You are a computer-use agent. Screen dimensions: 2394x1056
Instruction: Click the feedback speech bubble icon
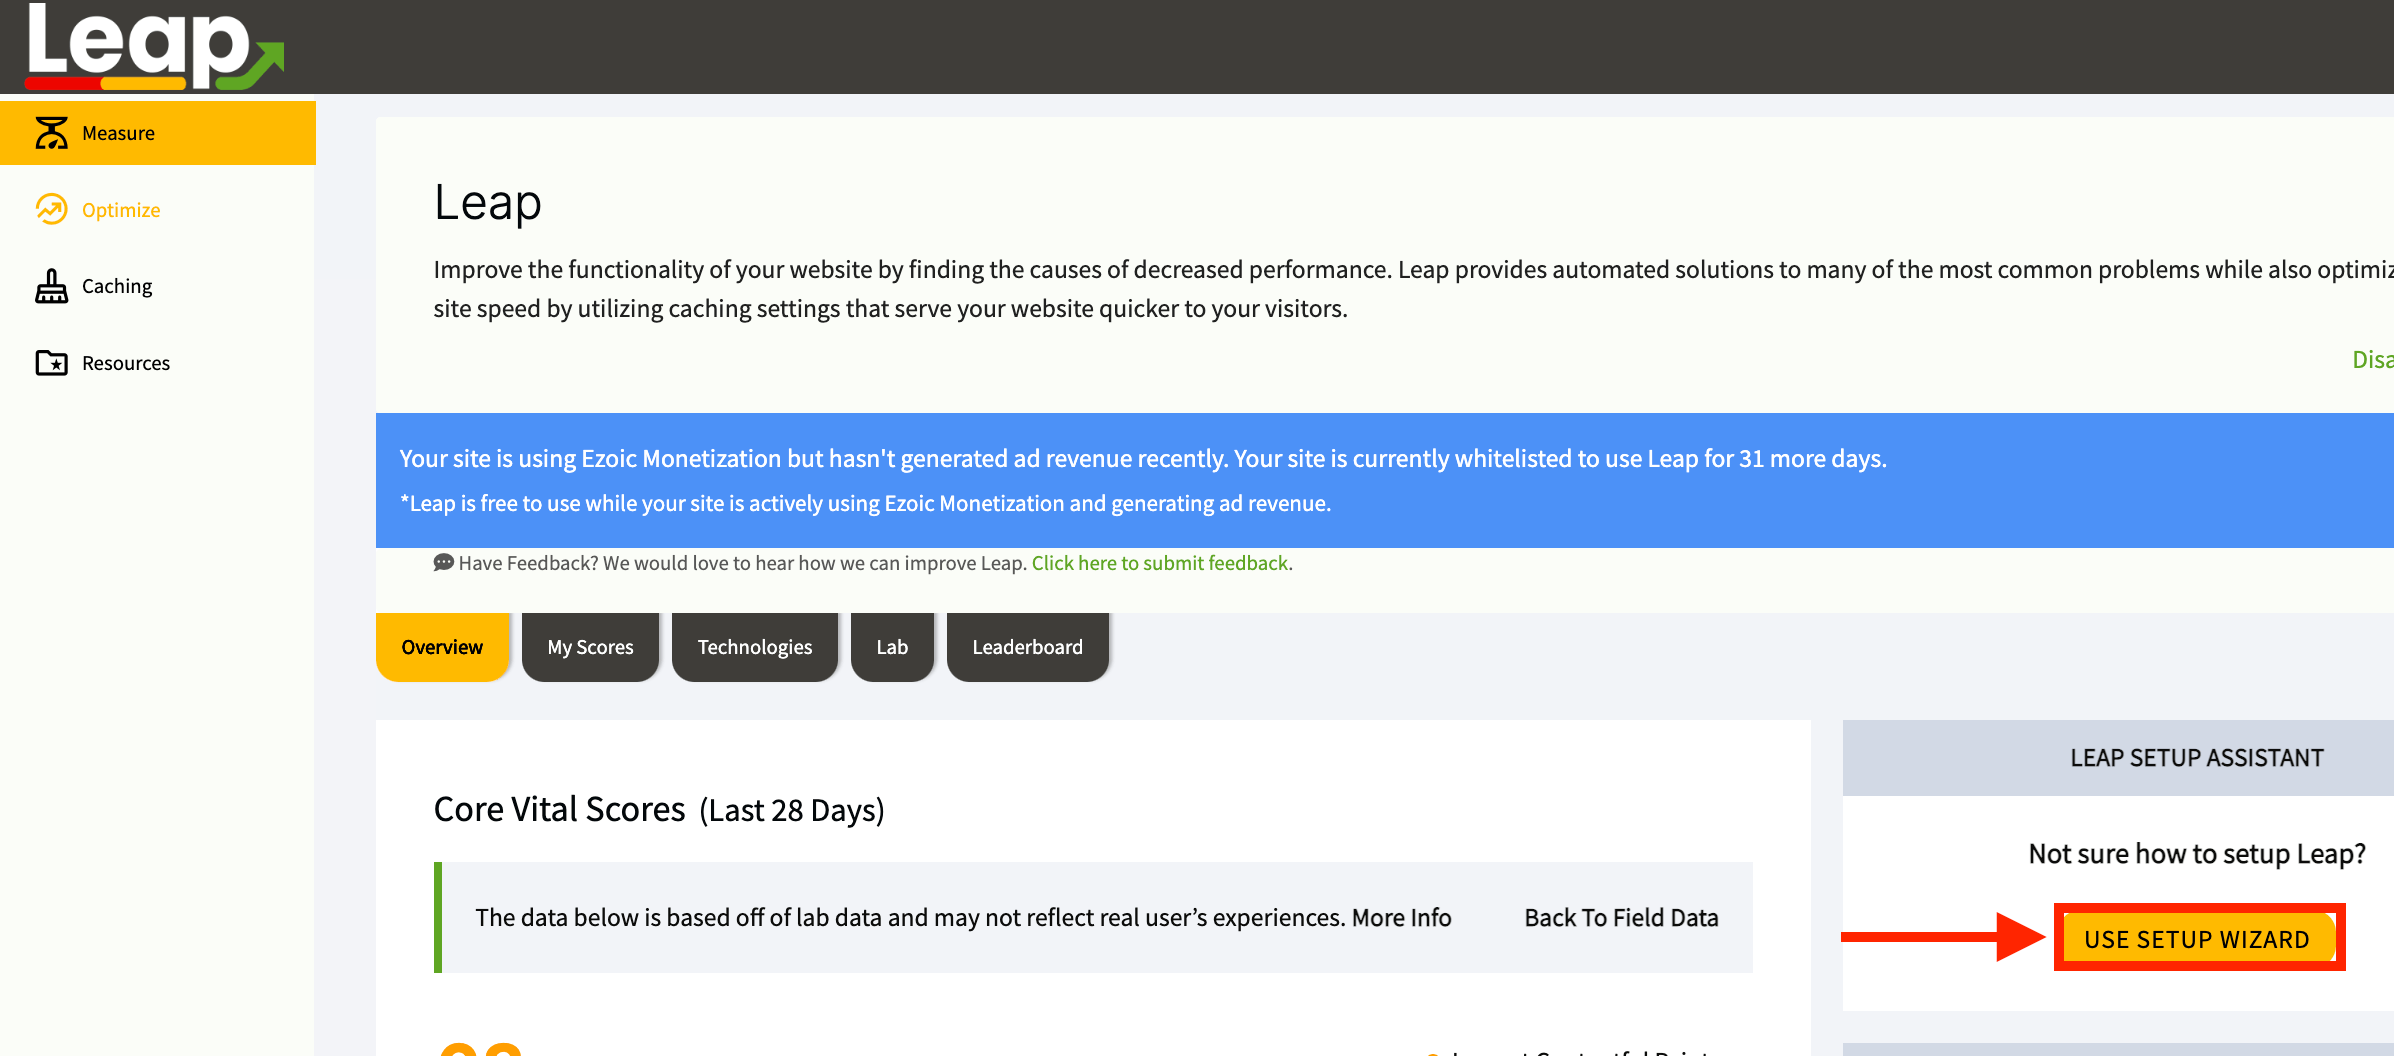tap(443, 563)
